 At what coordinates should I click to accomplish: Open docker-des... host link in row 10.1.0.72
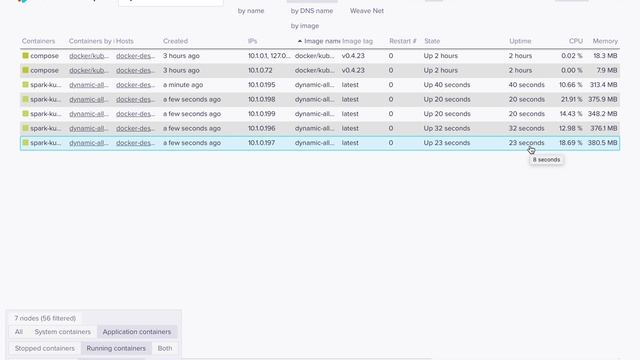136,70
